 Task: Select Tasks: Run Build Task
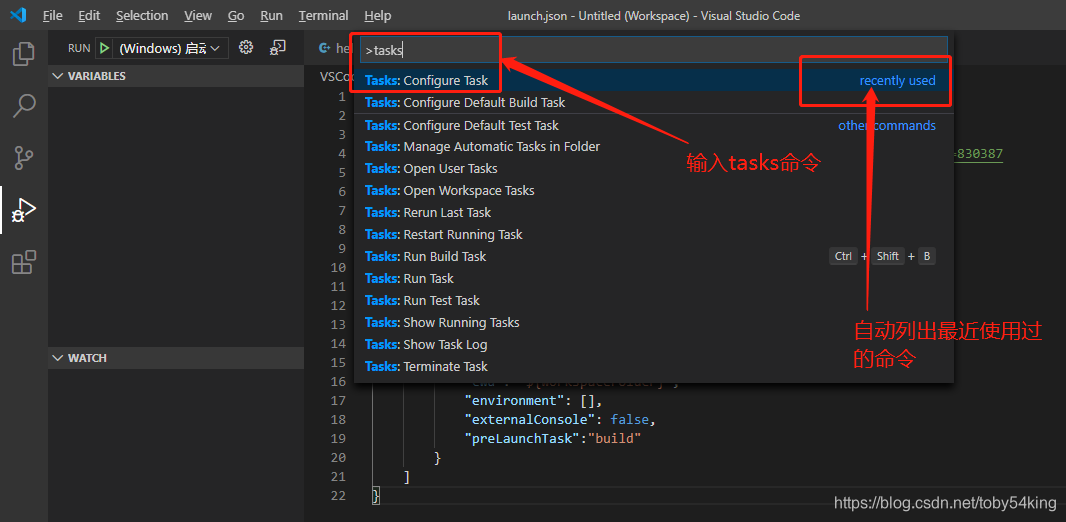point(653,256)
